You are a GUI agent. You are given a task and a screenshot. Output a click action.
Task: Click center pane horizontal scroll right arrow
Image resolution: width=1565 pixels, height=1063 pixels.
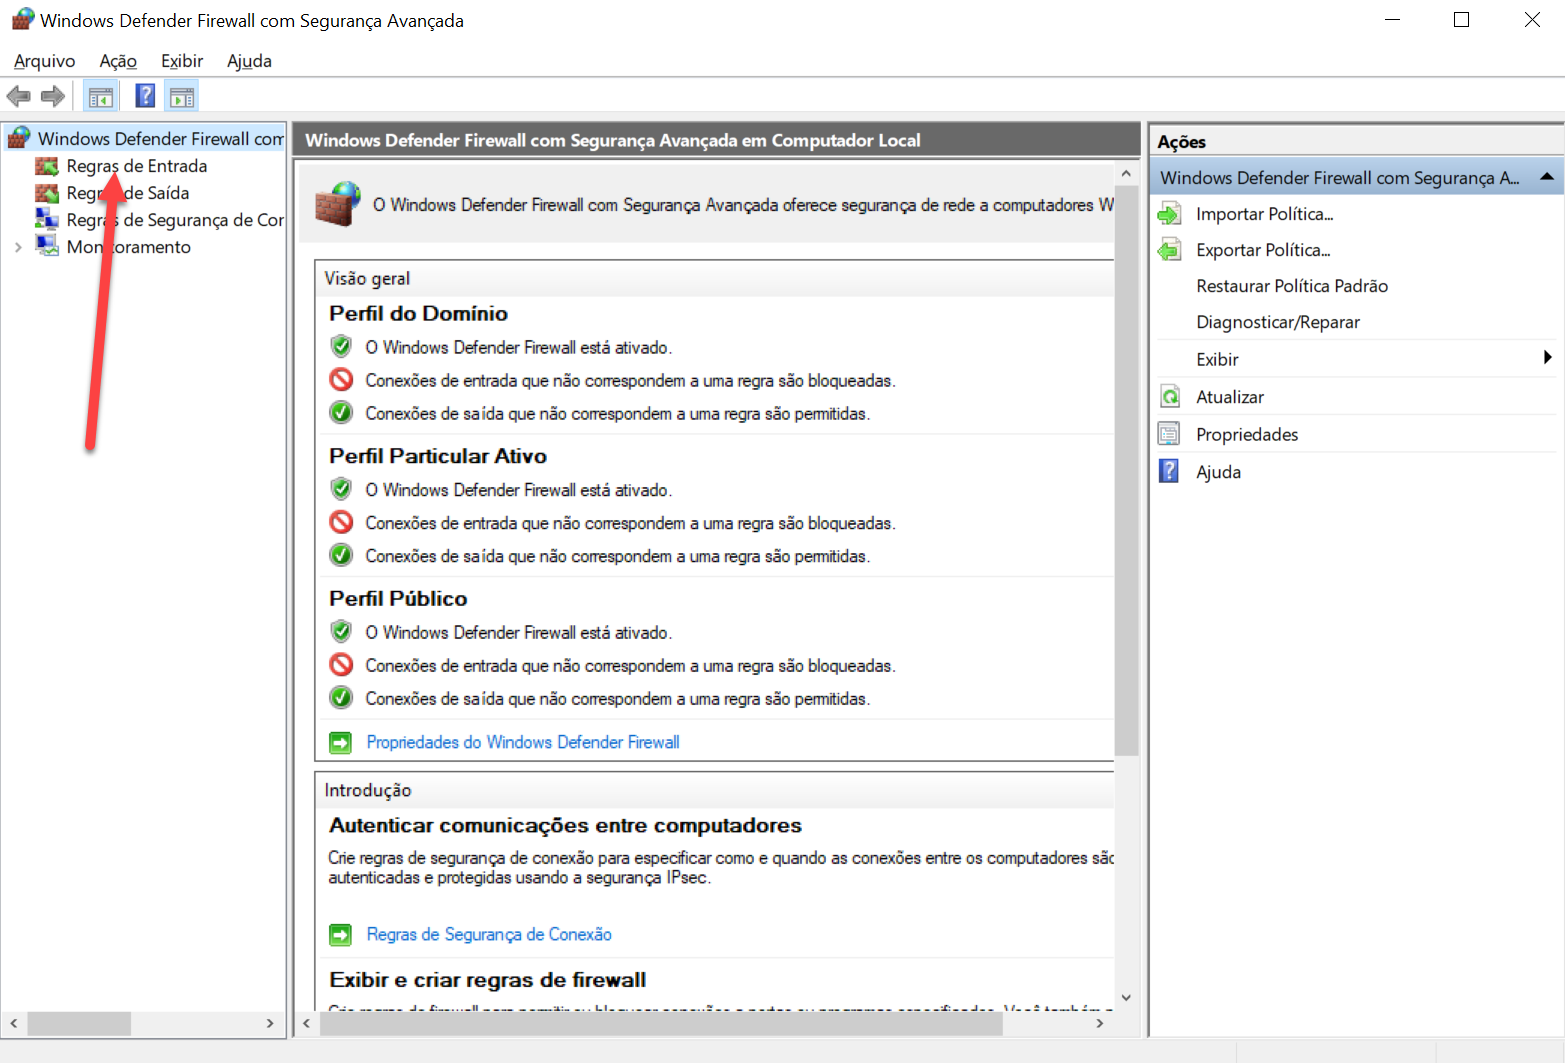[1100, 1023]
